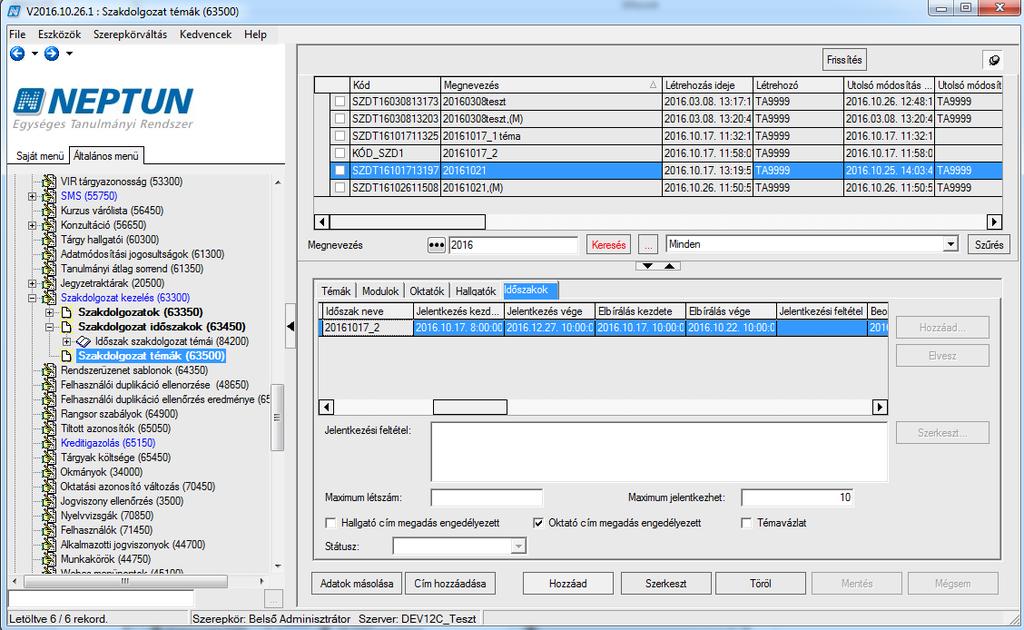The width and height of the screenshot is (1024, 630).
Task: Click the menu tree vertical scrollbar thumb
Action: tap(278, 418)
